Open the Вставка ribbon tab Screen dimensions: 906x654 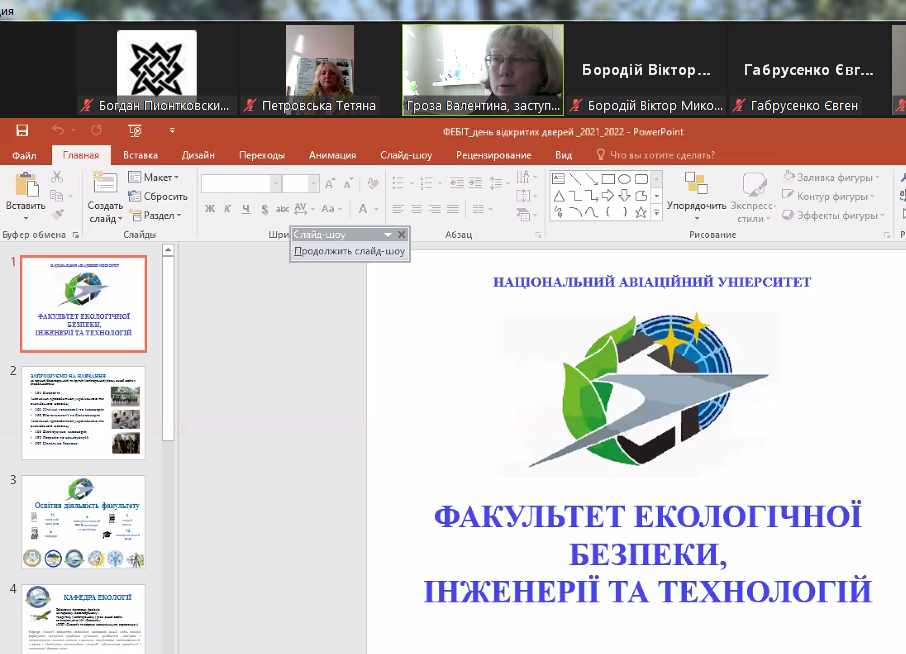tap(140, 155)
